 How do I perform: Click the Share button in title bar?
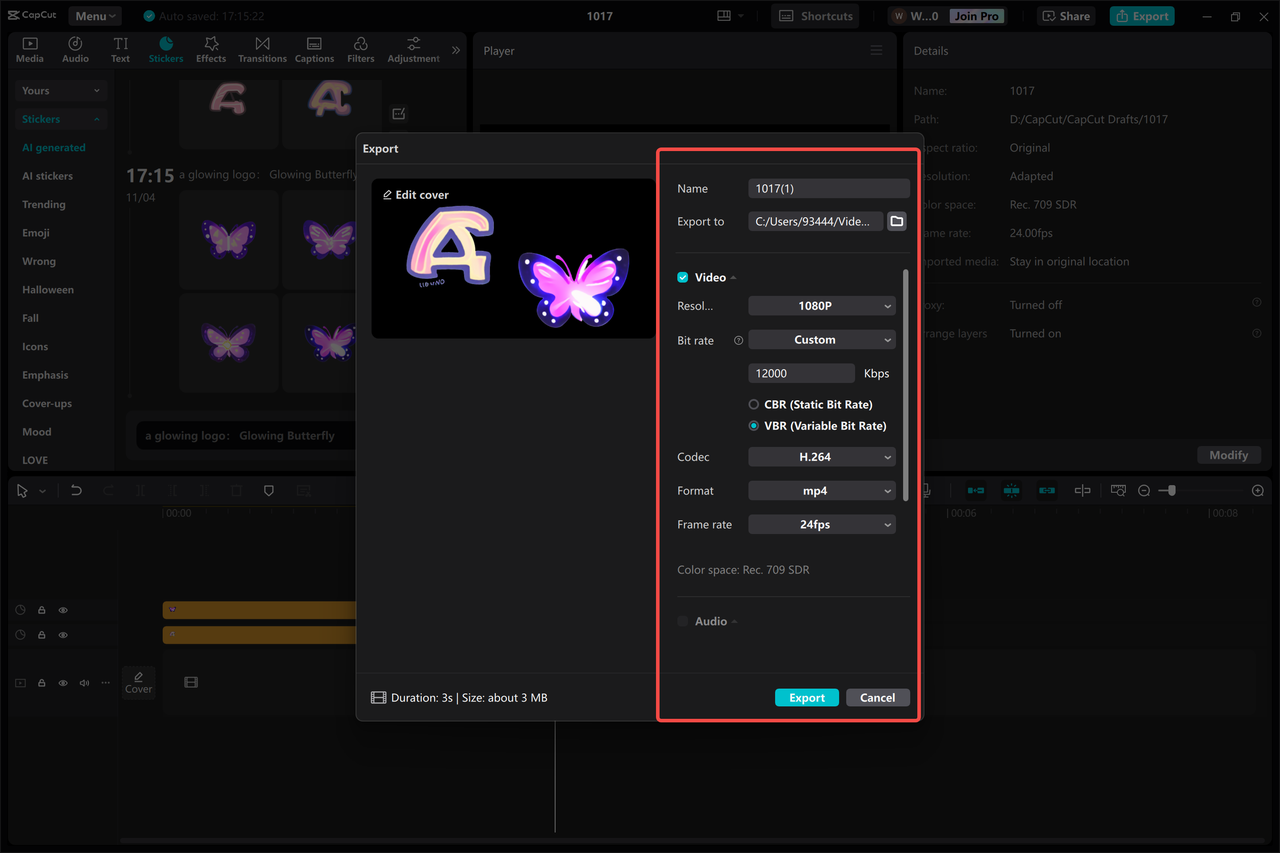point(1066,16)
